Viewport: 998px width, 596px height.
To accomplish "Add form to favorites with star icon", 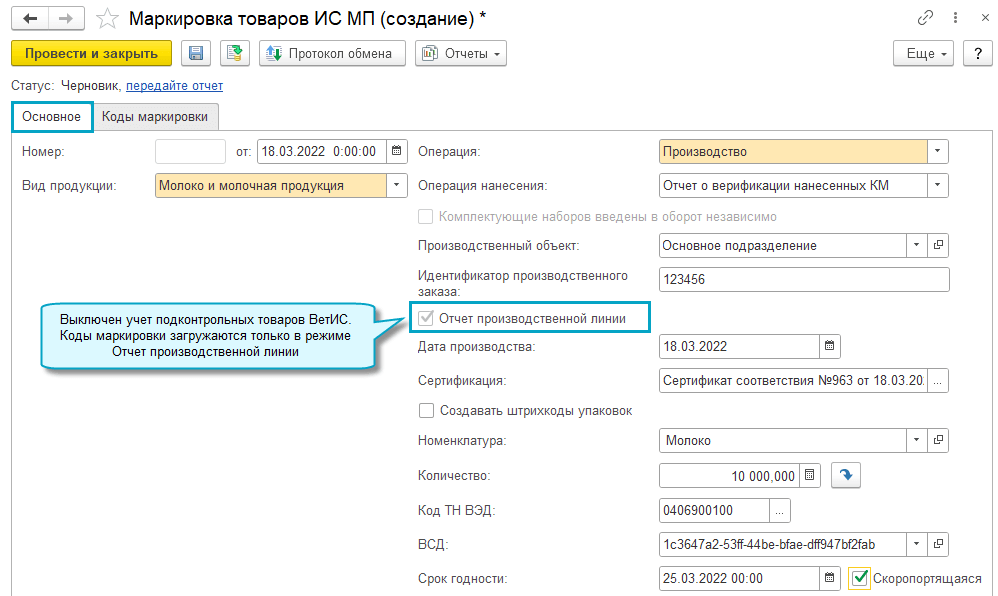I will pyautogui.click(x=107, y=19).
